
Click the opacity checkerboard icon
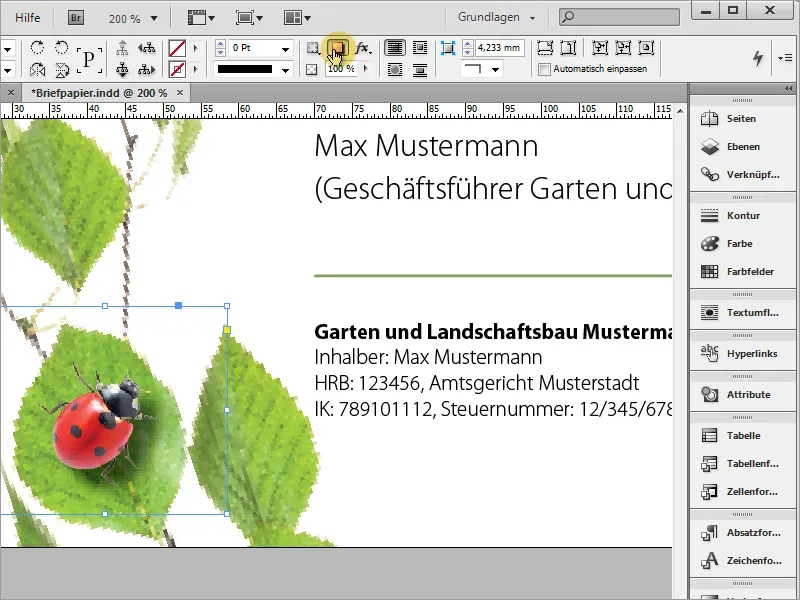[312, 69]
